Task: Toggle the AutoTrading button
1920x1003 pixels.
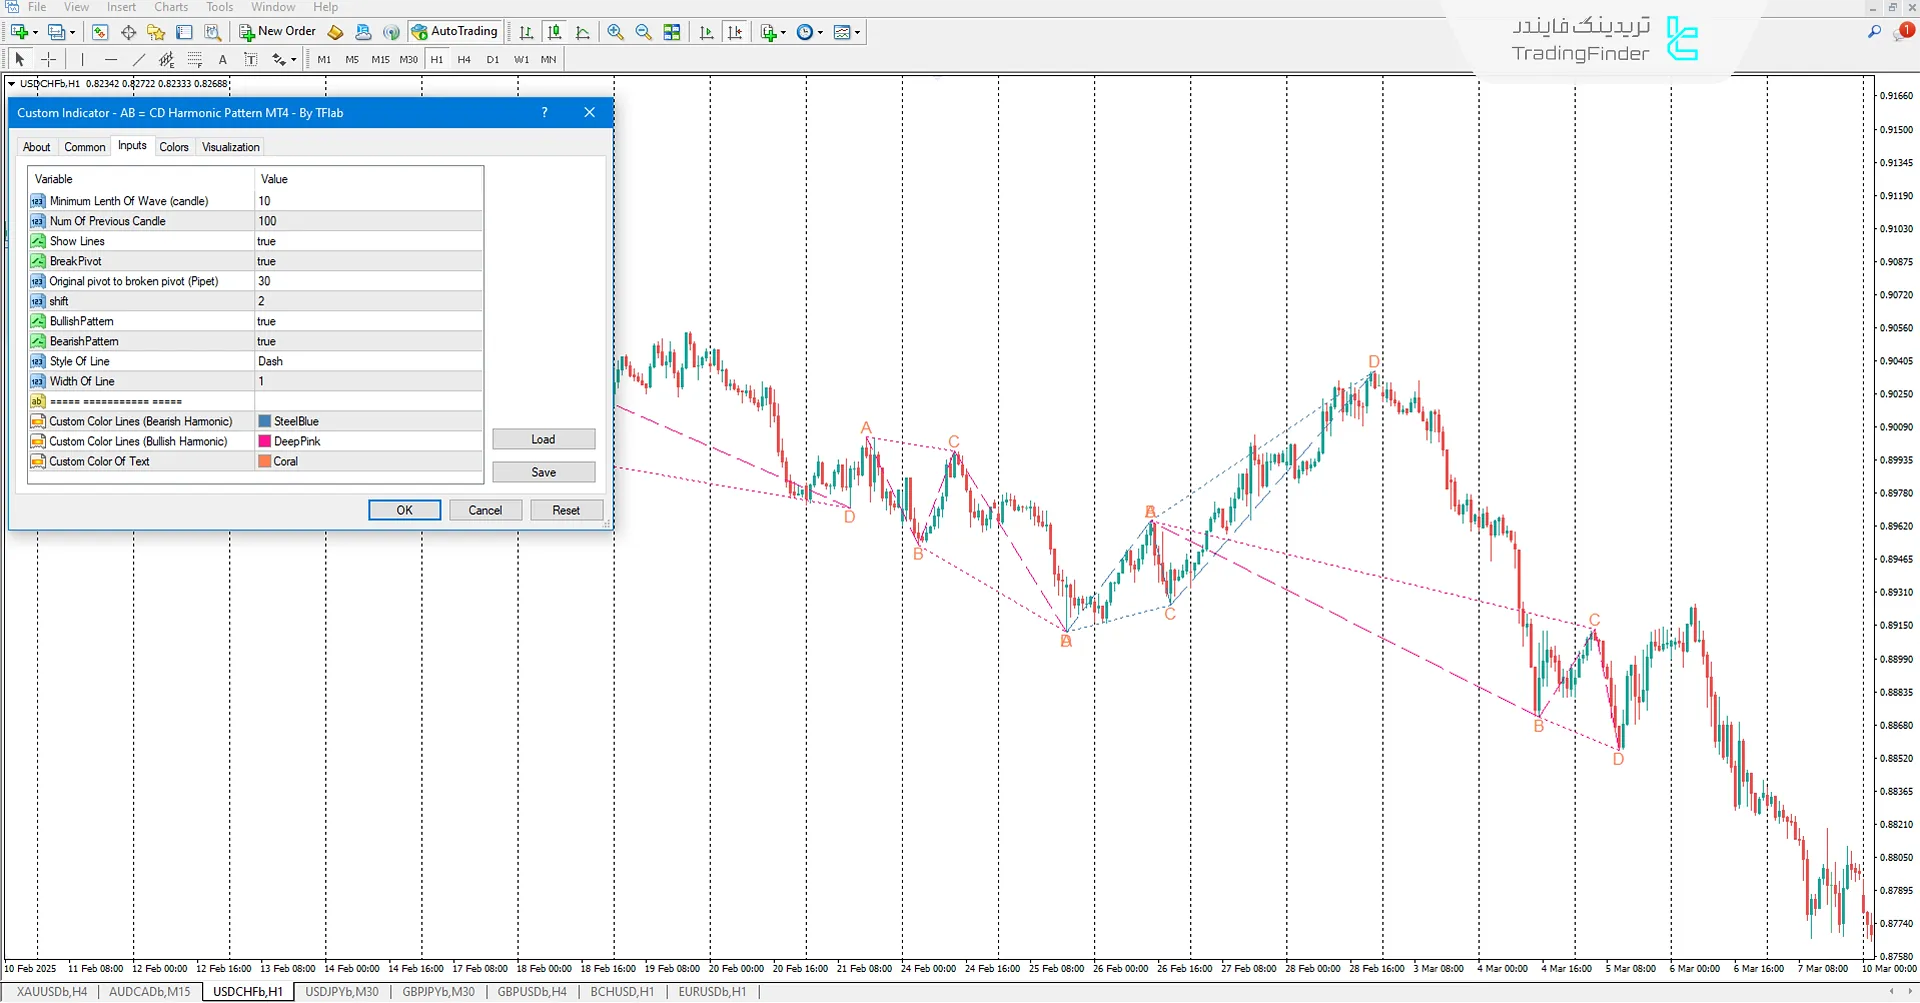Action: [x=454, y=32]
